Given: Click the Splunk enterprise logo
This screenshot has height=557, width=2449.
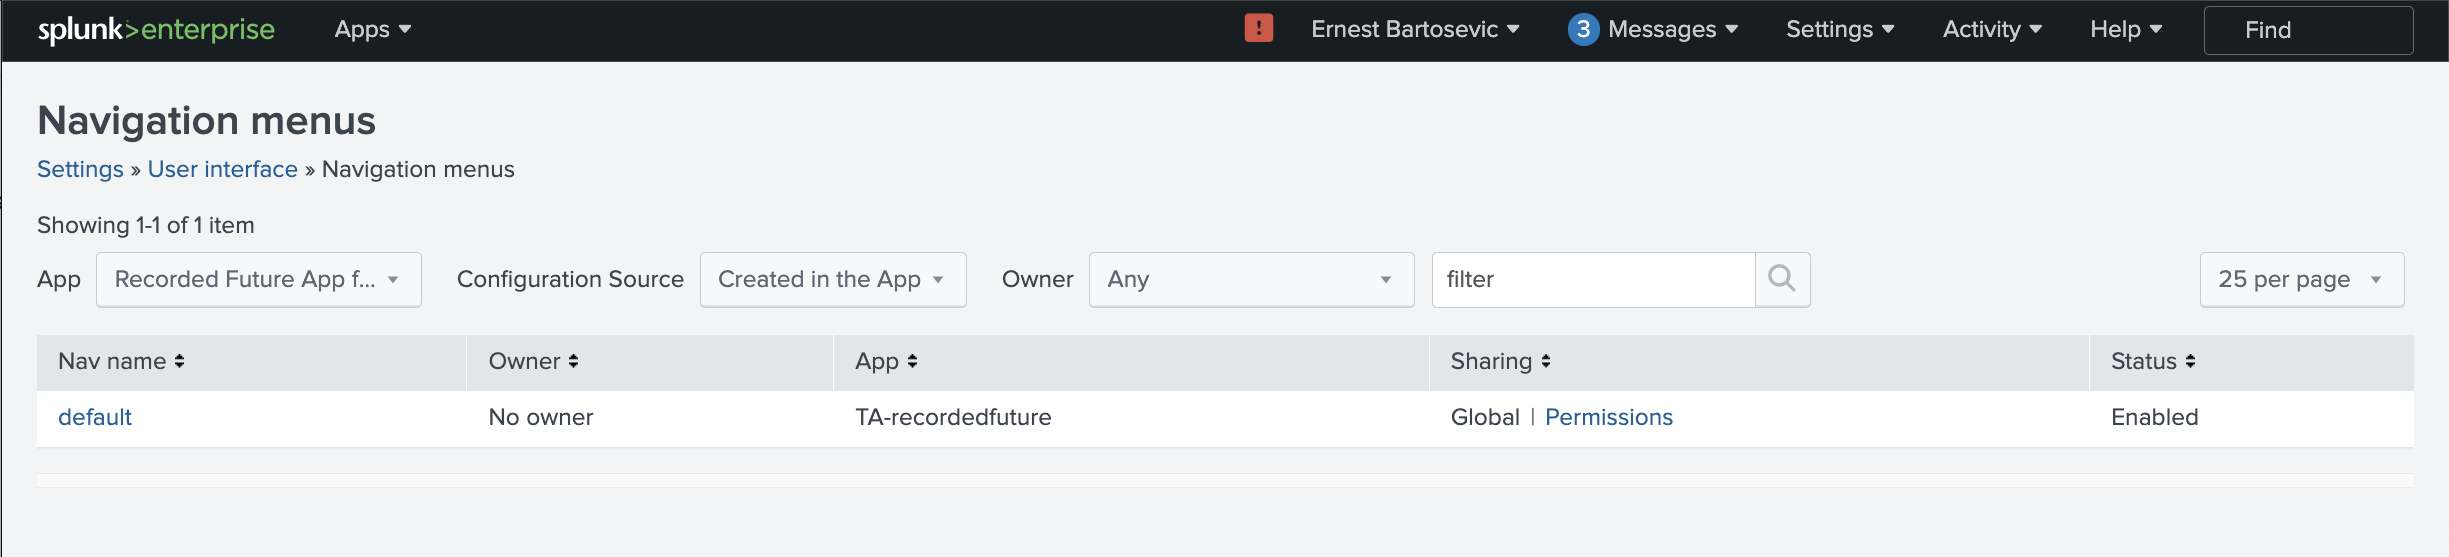Looking at the screenshot, I should [x=156, y=30].
